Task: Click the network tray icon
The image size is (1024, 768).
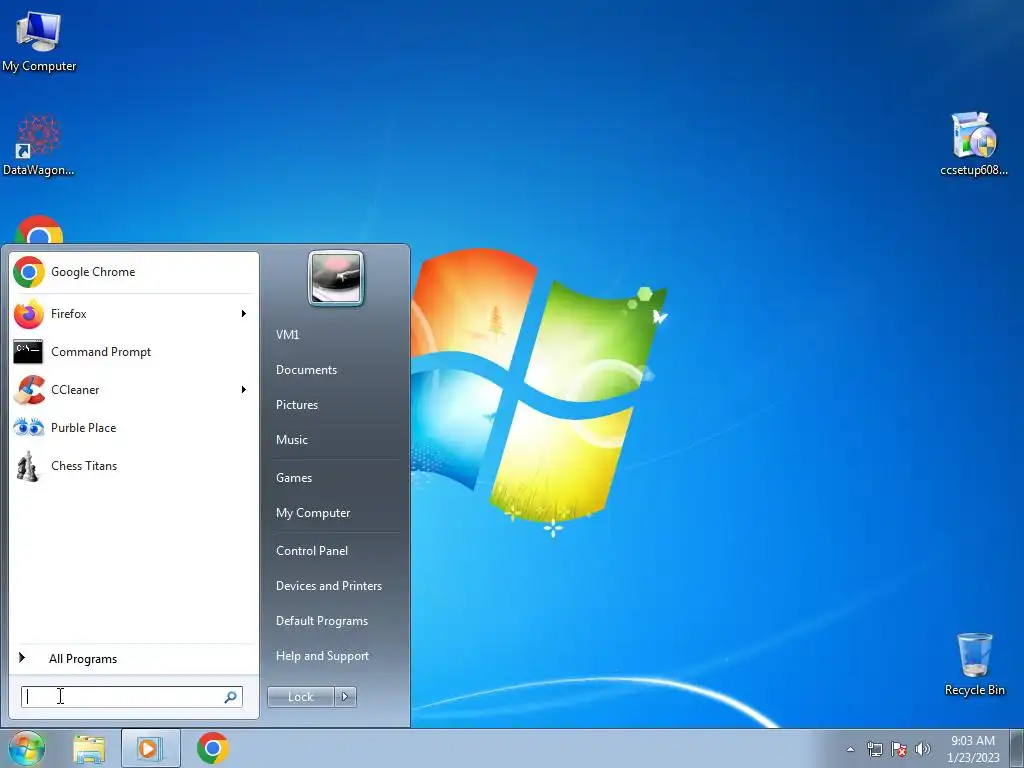Action: (x=874, y=749)
